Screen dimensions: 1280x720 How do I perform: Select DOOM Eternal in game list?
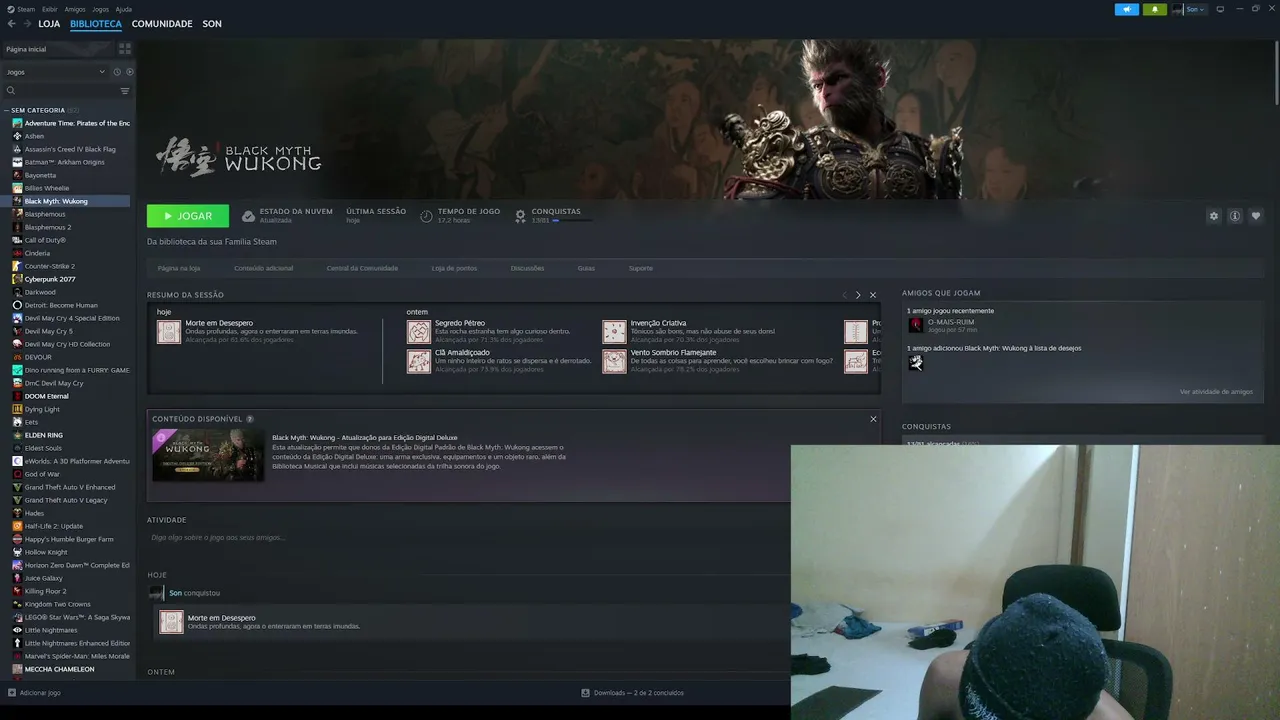(x=46, y=396)
